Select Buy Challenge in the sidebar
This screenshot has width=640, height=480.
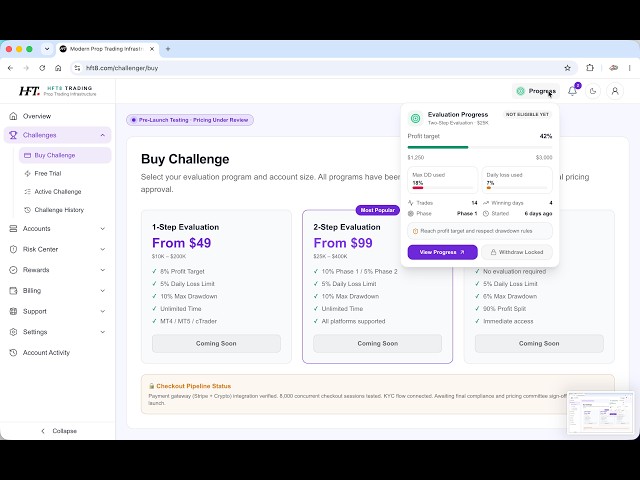point(65,156)
